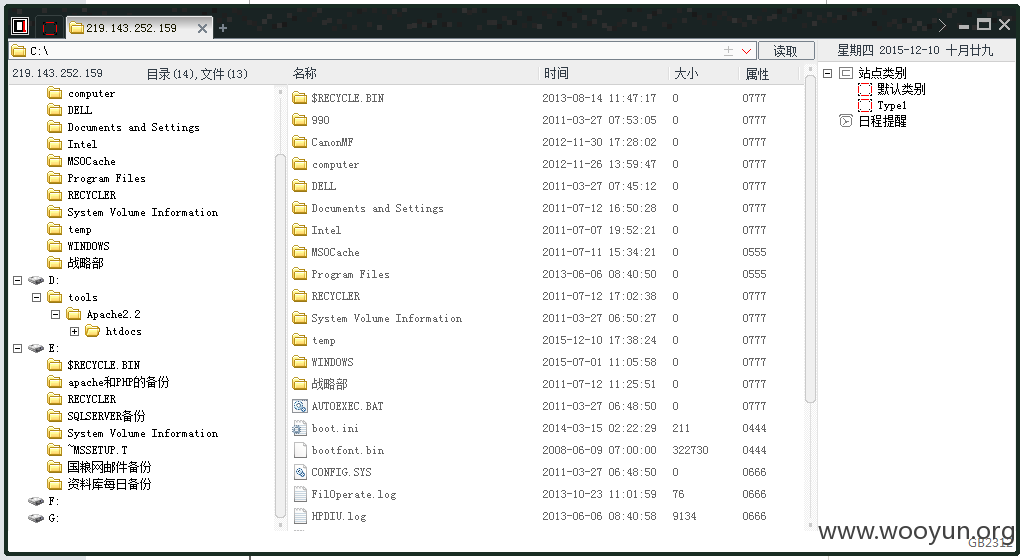
Task: Collapse the tools folder node
Action: (x=37, y=298)
